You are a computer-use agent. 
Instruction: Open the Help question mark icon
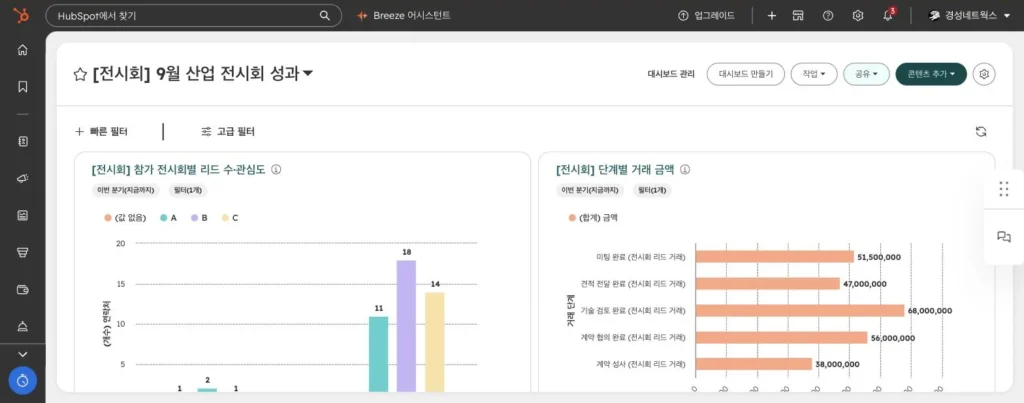[828, 16]
